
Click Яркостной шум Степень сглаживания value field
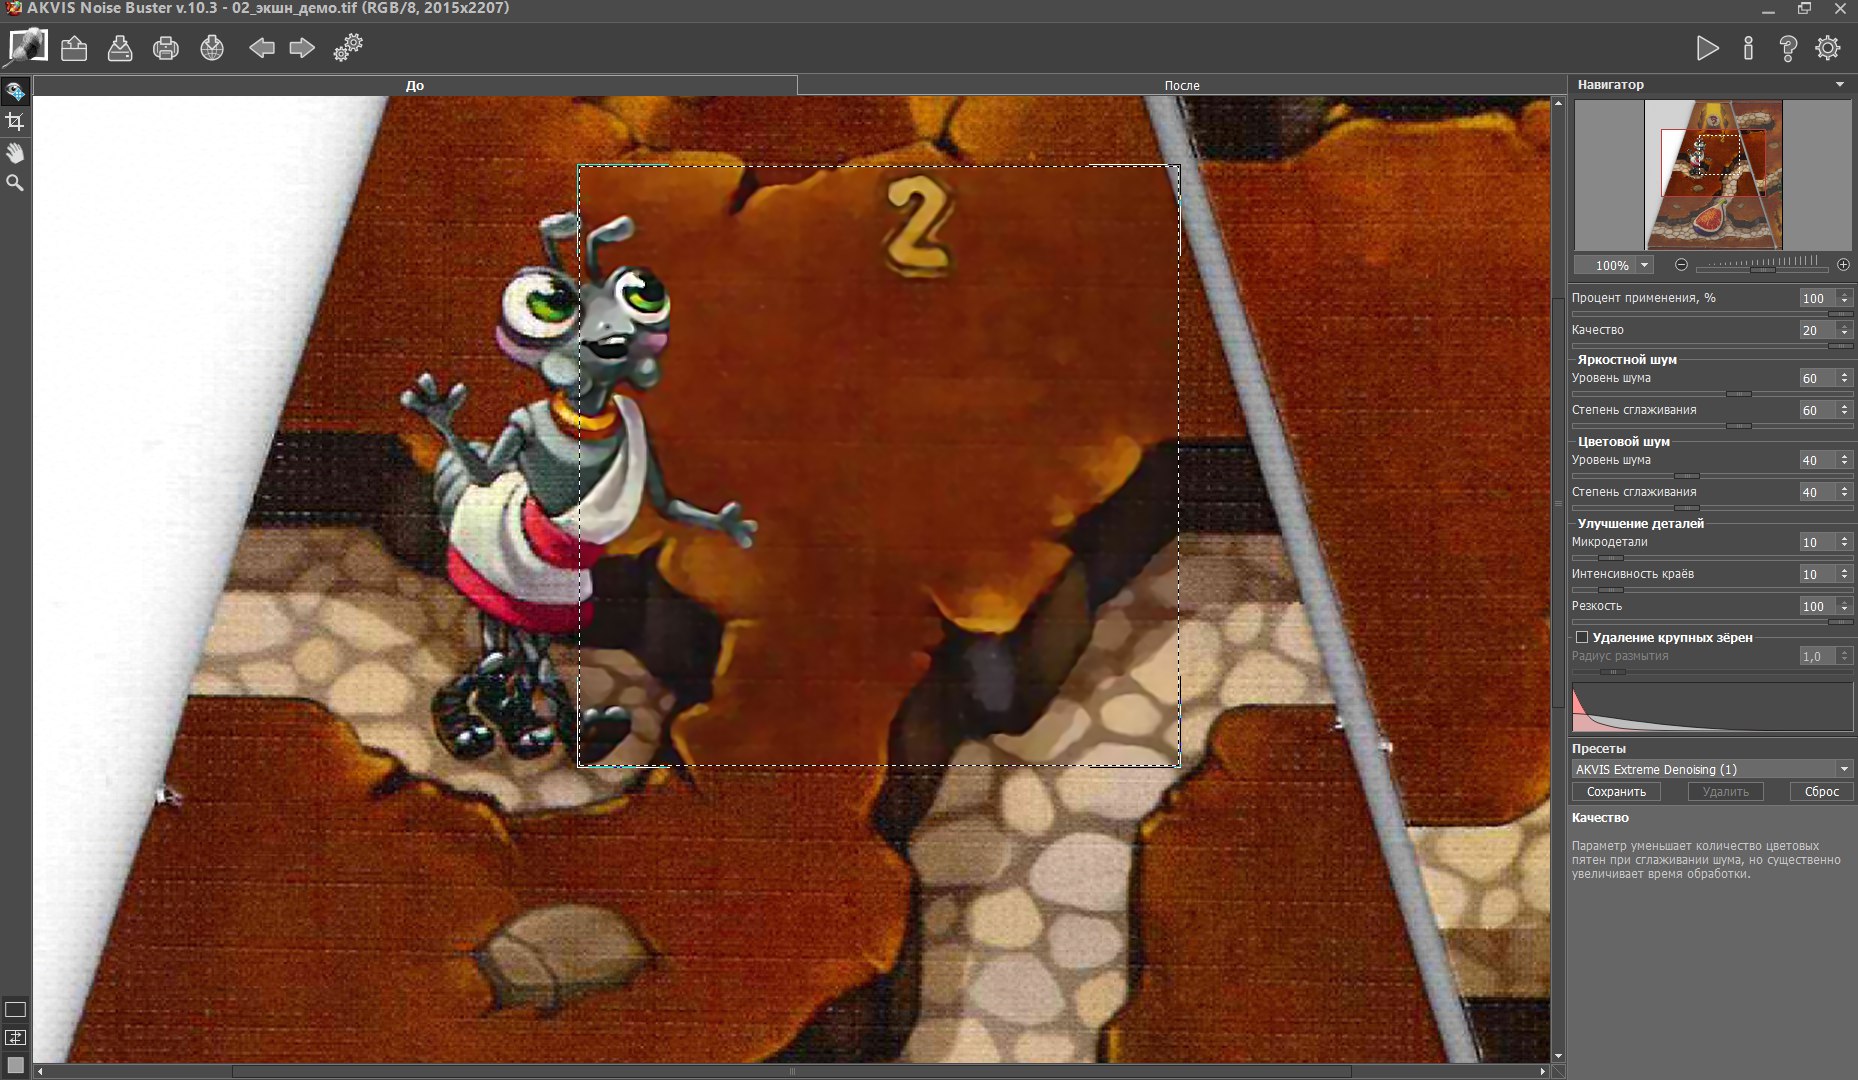click(x=1818, y=410)
